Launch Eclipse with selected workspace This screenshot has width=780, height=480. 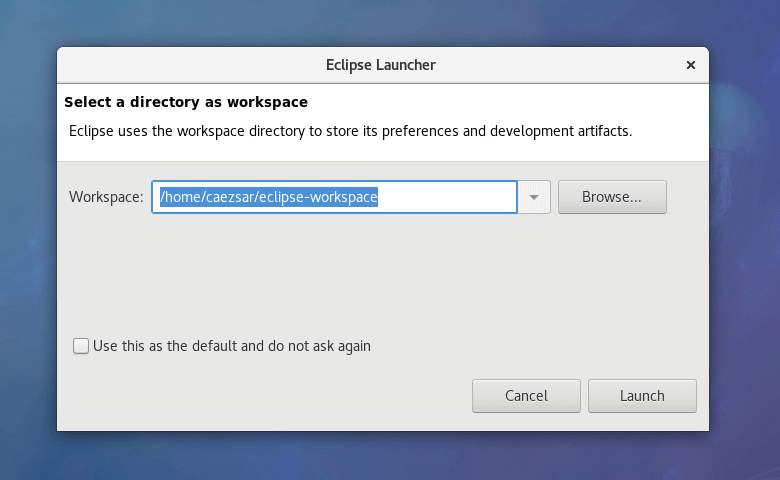[x=642, y=396]
